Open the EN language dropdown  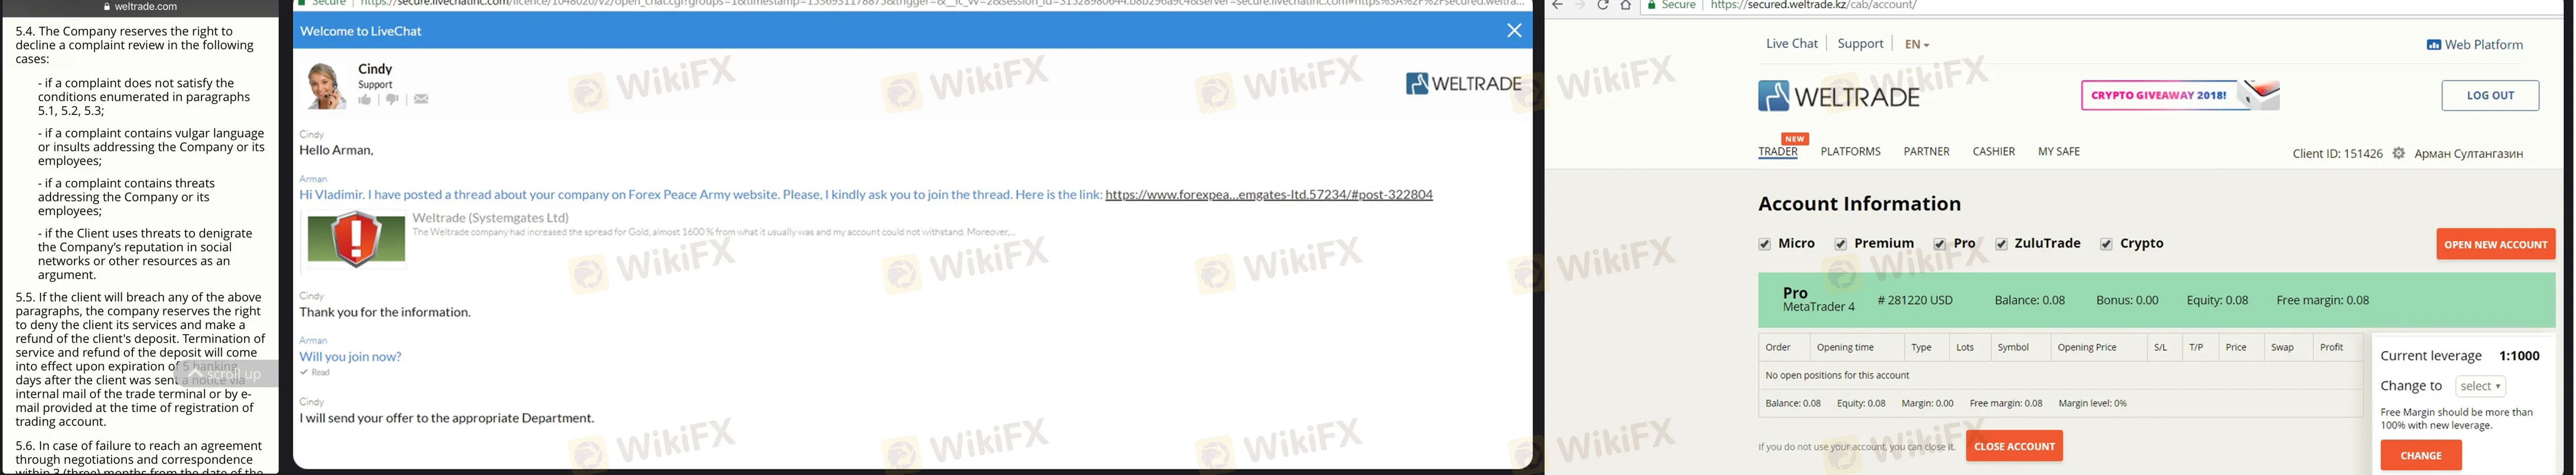[x=1916, y=44]
